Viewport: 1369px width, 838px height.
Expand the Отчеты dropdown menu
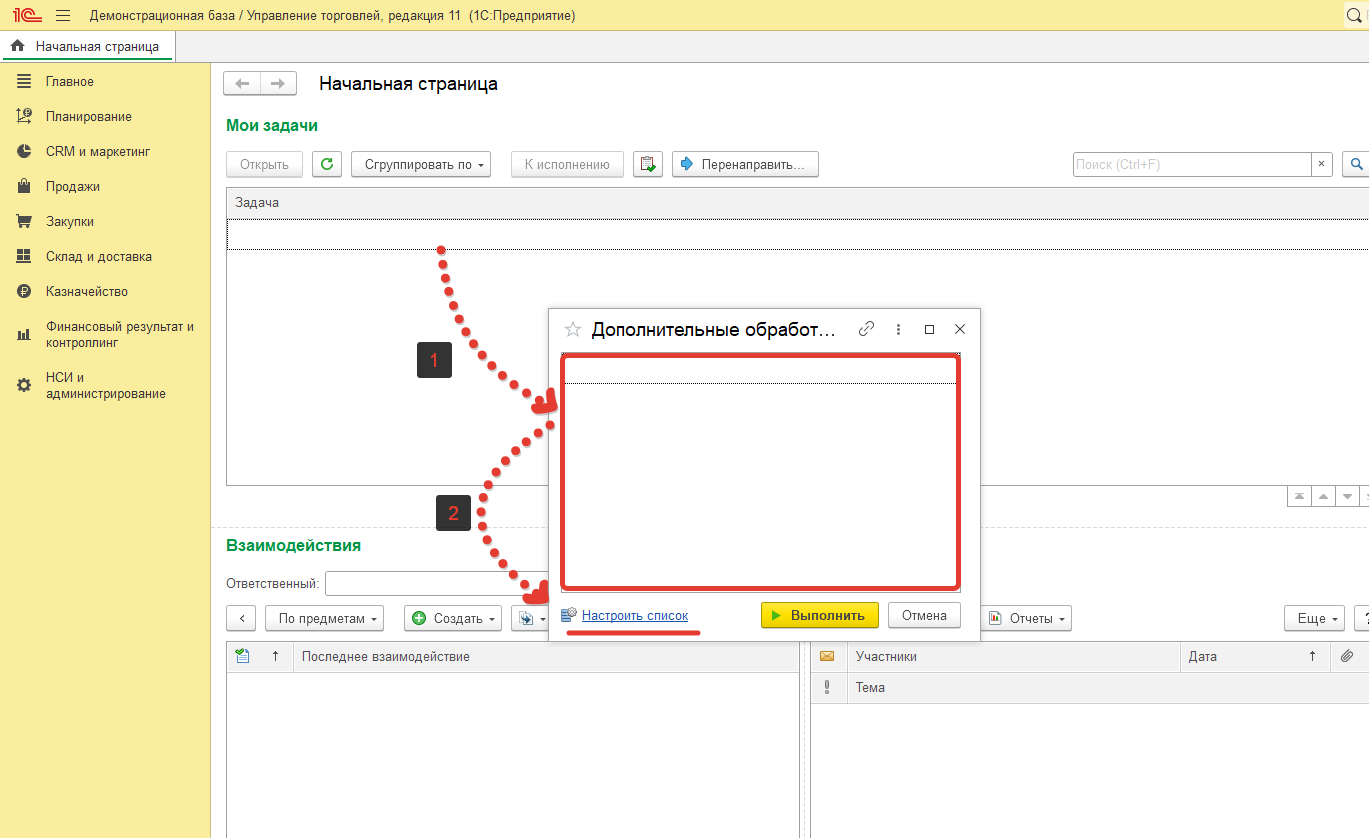[x=1029, y=619]
